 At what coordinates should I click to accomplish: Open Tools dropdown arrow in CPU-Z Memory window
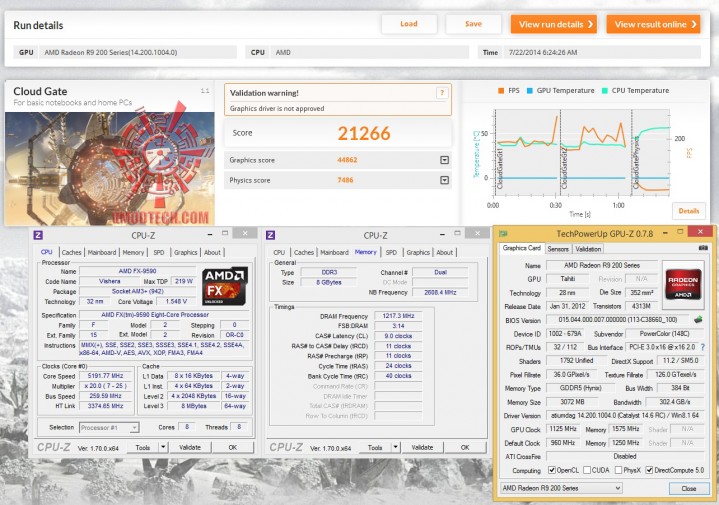tap(396, 447)
